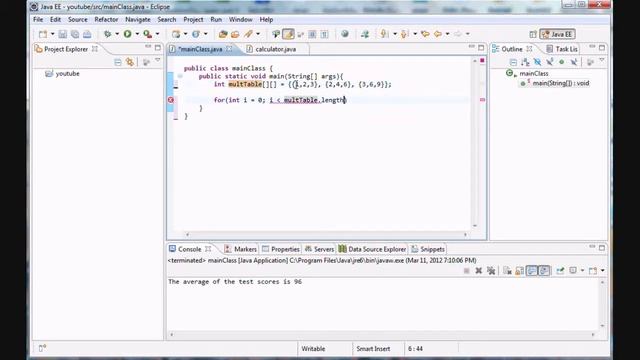Toggle Show Whitespace Characters button
The height and width of the screenshot is (360, 640).
click(324, 34)
